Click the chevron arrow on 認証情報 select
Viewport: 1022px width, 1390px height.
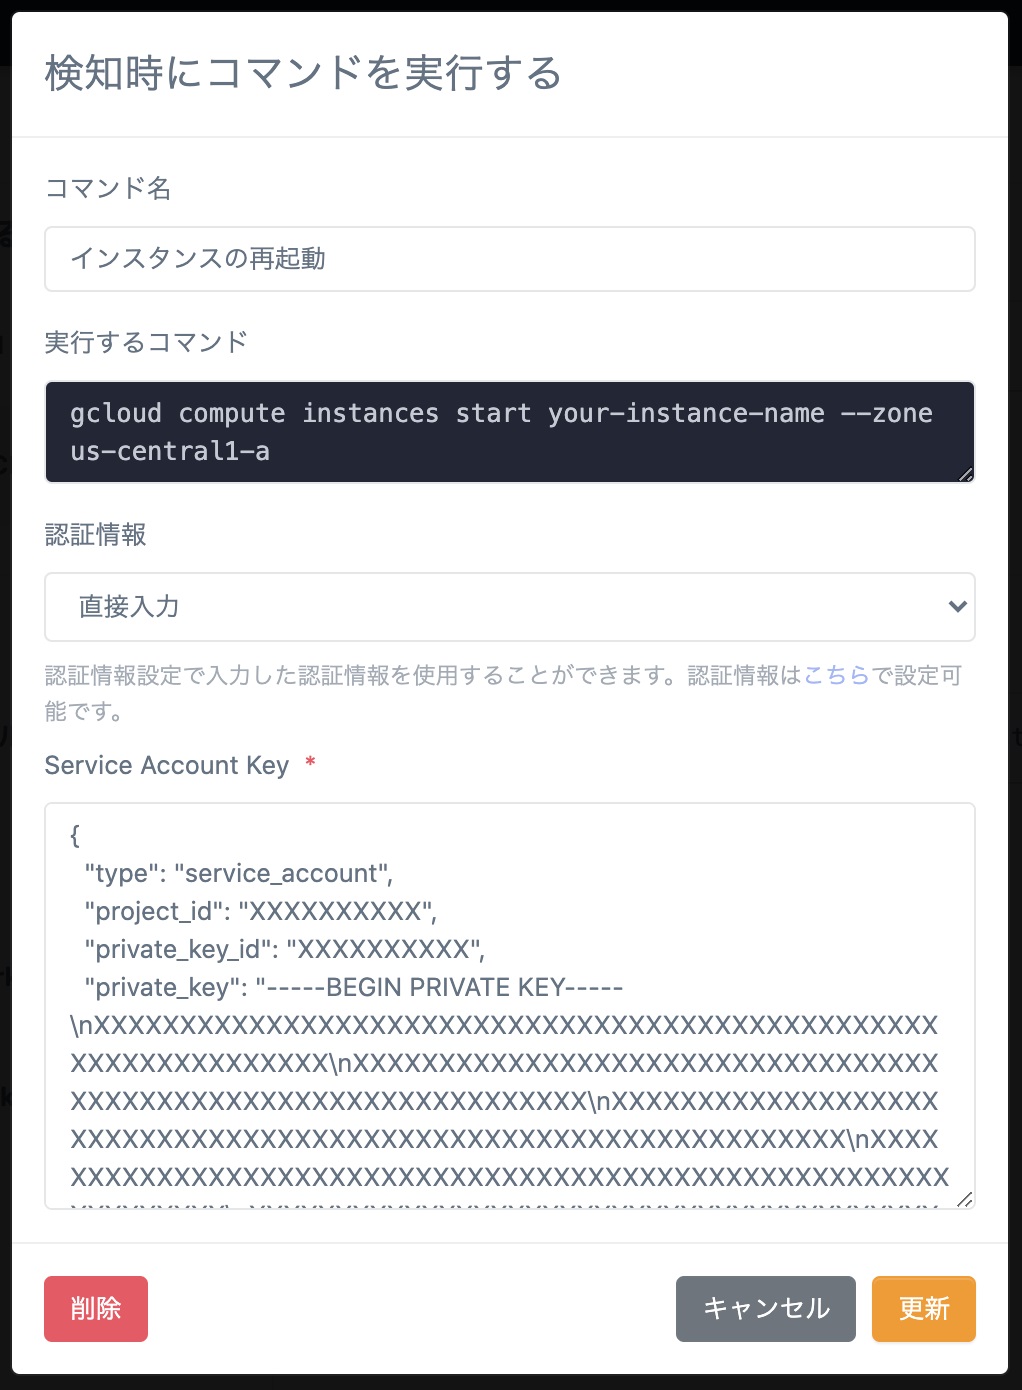[957, 606]
